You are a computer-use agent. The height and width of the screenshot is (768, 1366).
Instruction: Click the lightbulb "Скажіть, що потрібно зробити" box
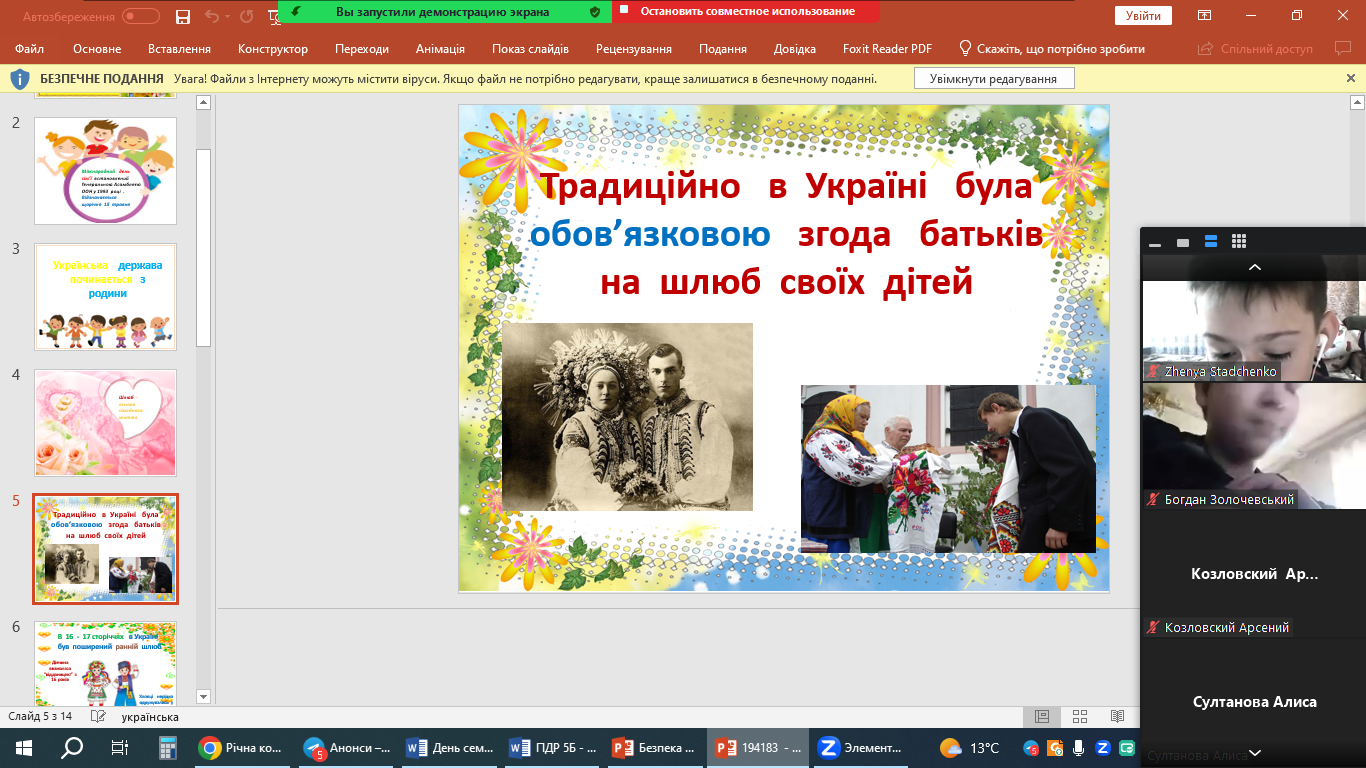click(x=1052, y=49)
